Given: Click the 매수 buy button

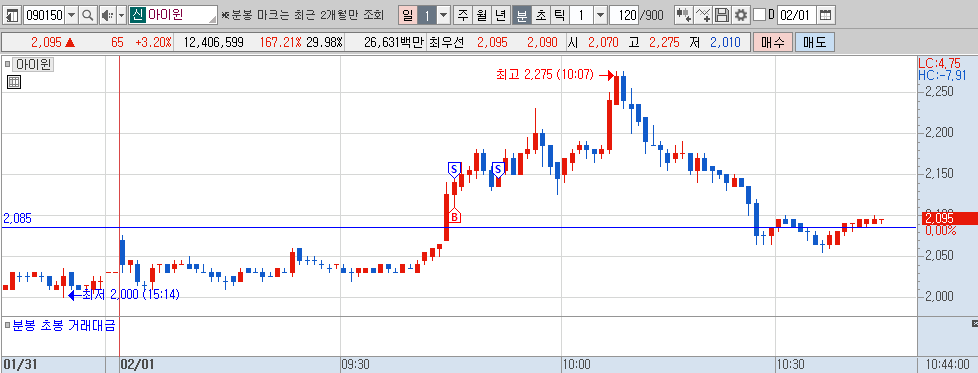Looking at the screenshot, I should [x=773, y=42].
